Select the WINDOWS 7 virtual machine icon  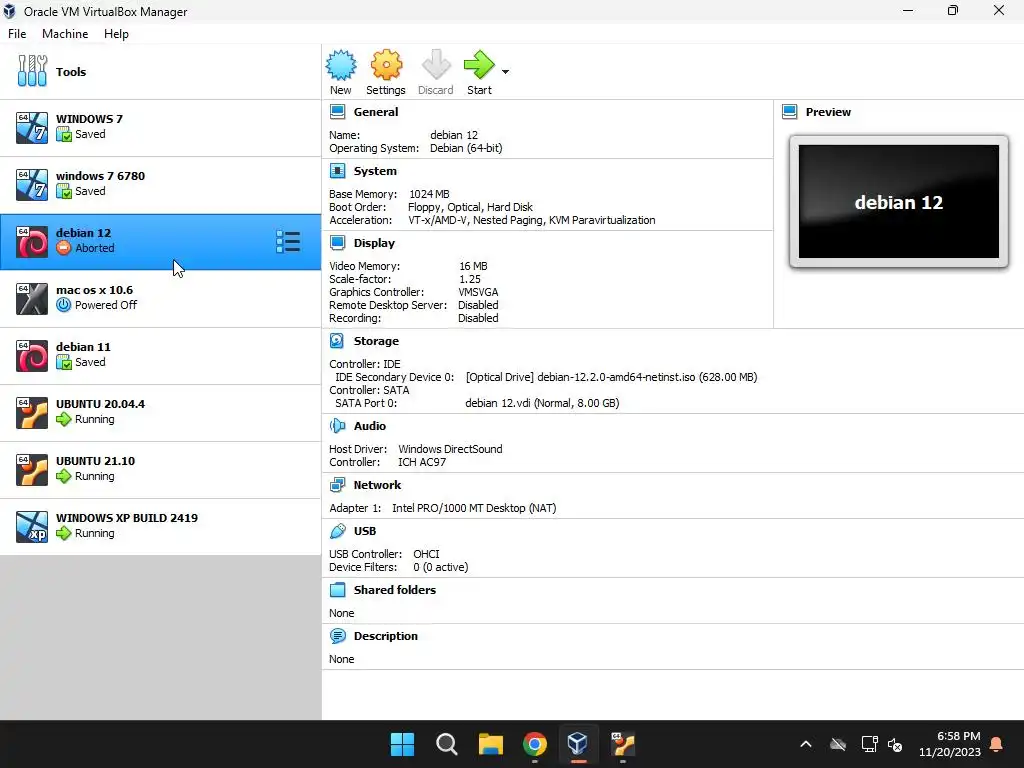point(32,127)
